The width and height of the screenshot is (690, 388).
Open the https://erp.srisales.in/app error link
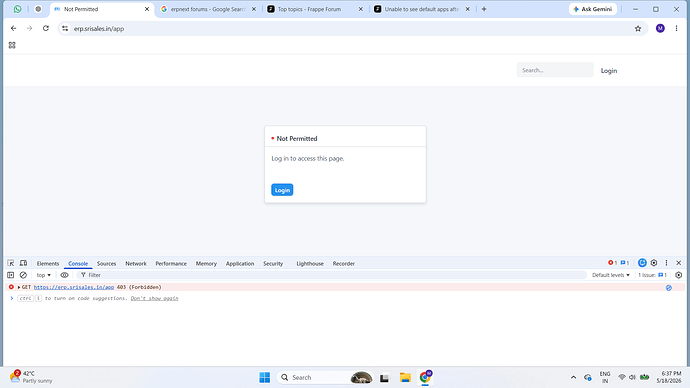click(74, 287)
